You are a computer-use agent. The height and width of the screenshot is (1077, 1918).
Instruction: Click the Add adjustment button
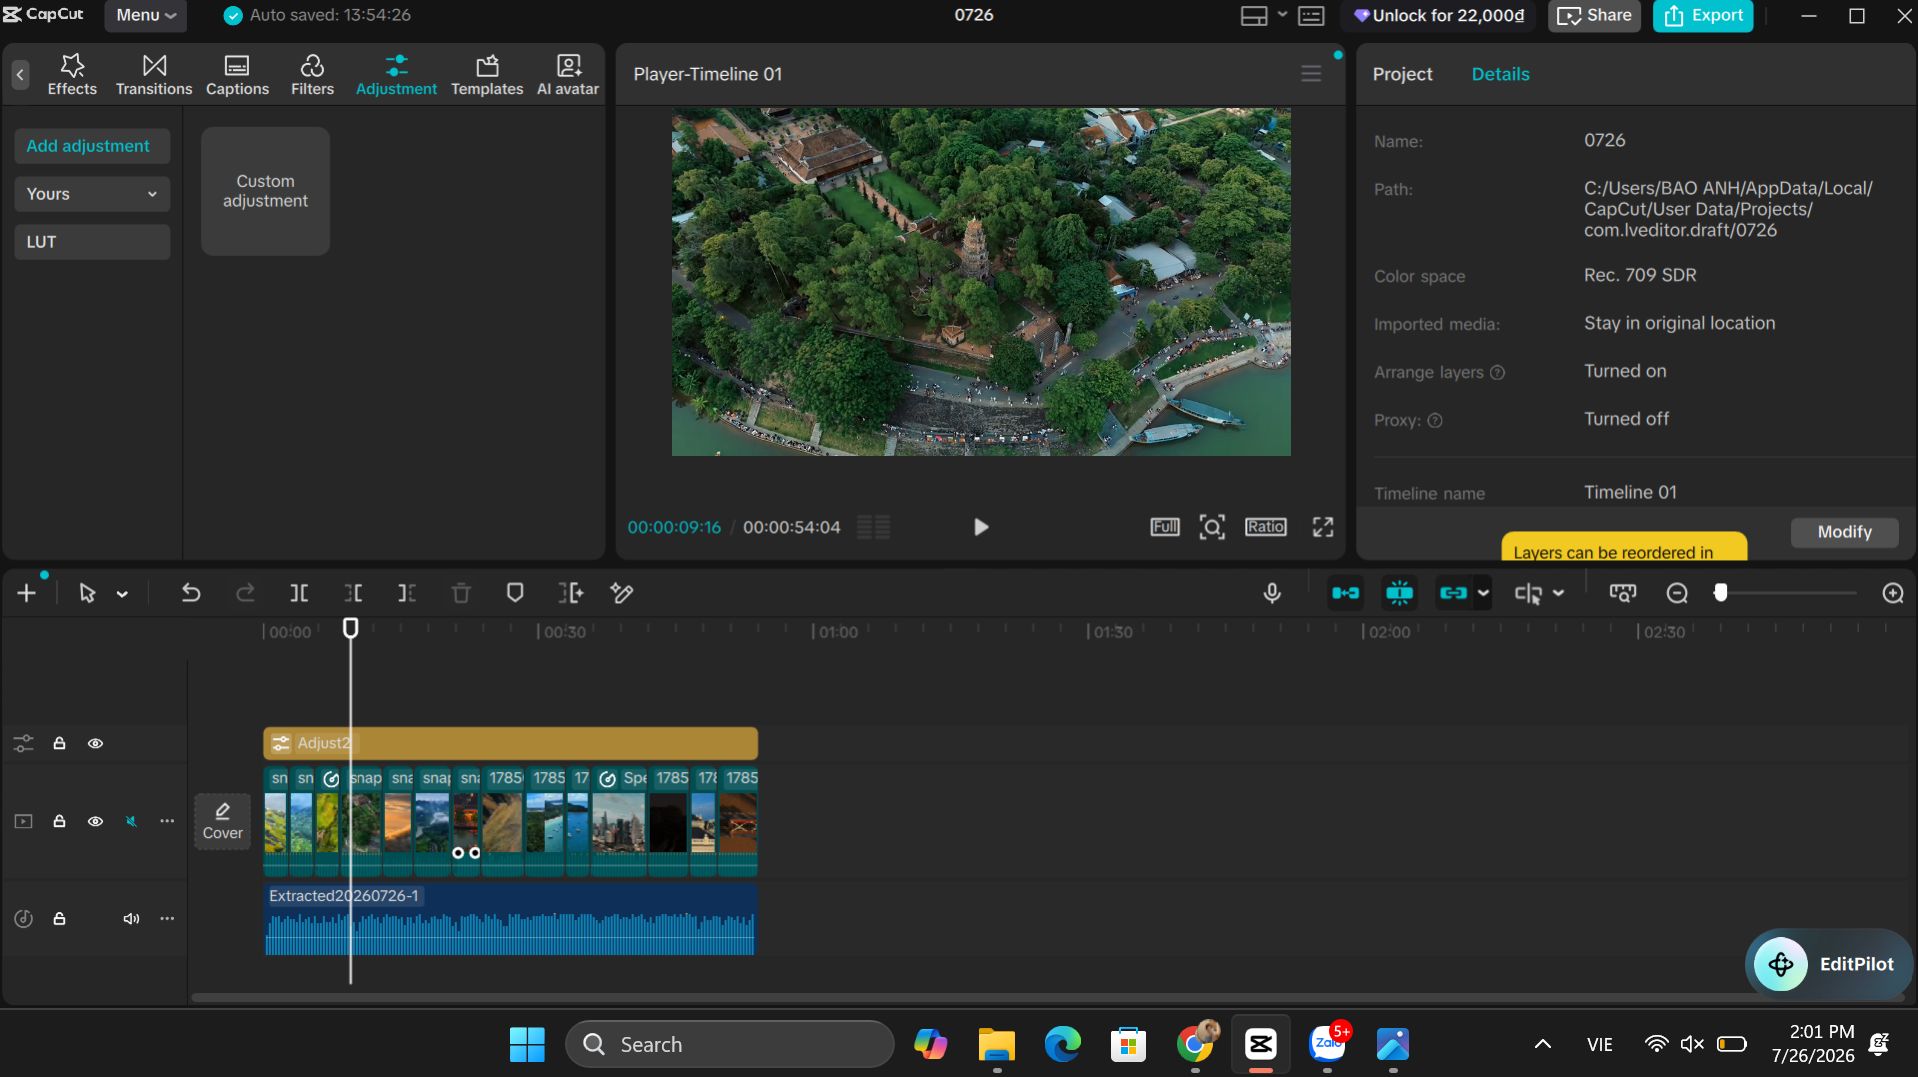click(92, 146)
